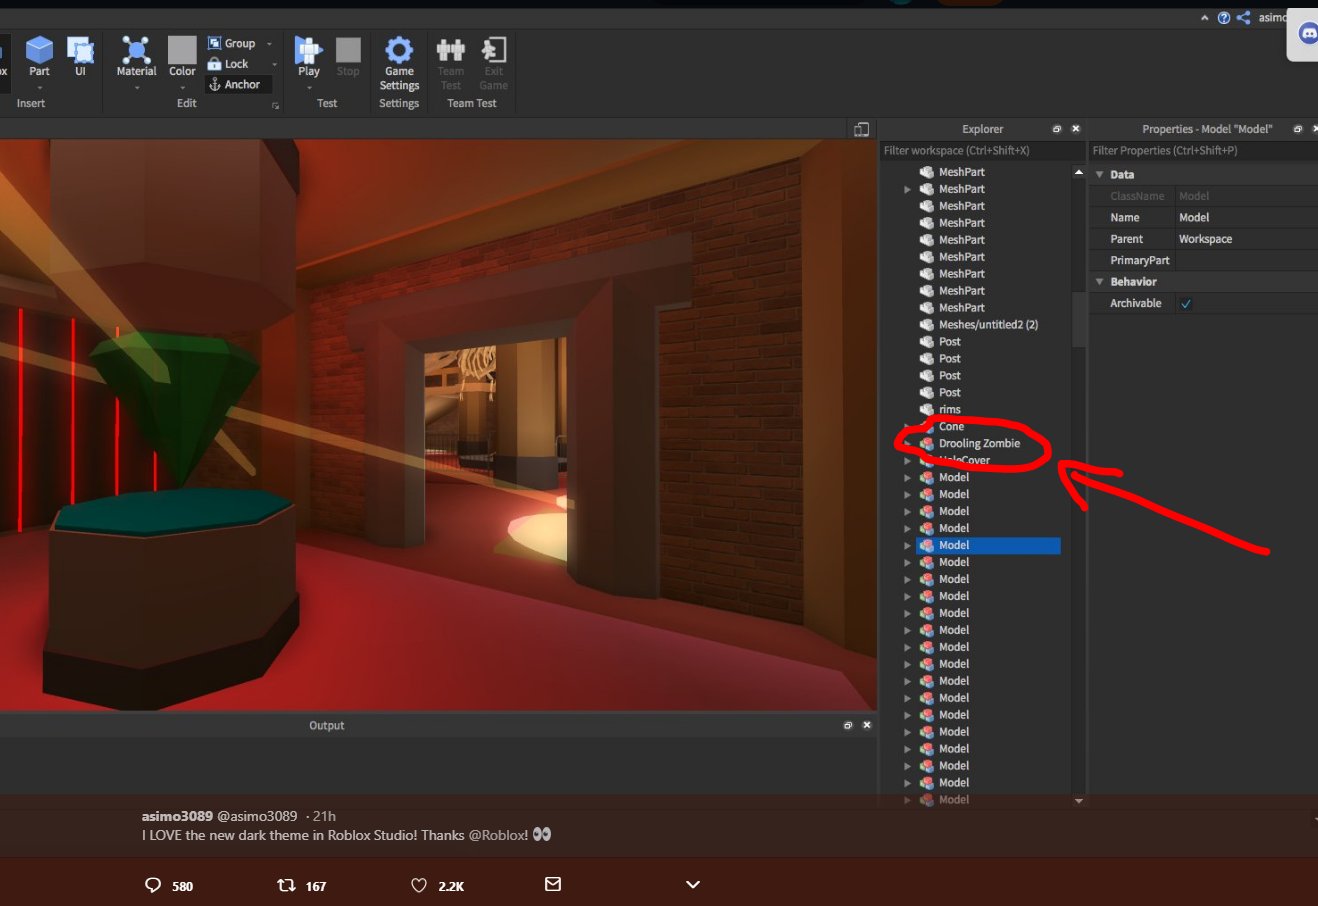This screenshot has height=906, width=1318.
Task: Click the Exit Game icon
Action: [x=494, y=50]
